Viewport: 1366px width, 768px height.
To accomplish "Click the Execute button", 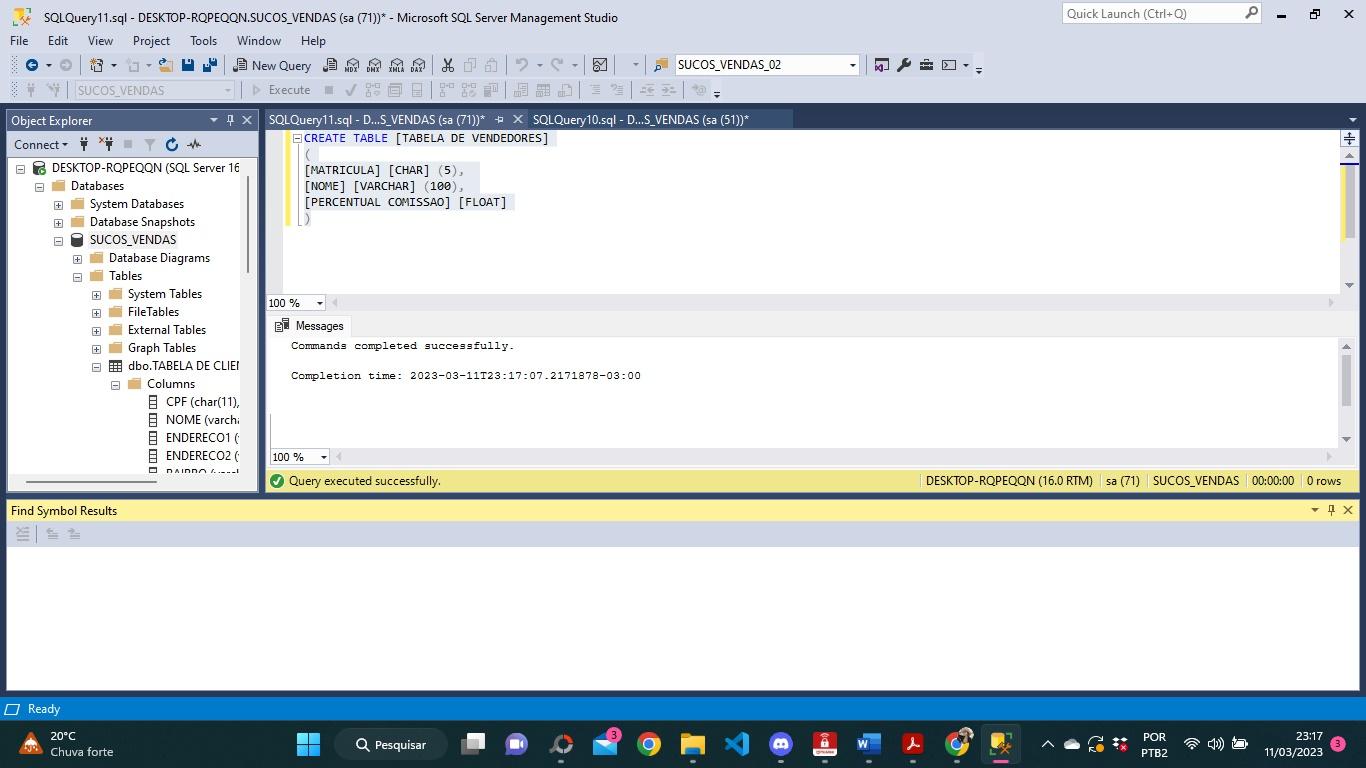I will (280, 90).
